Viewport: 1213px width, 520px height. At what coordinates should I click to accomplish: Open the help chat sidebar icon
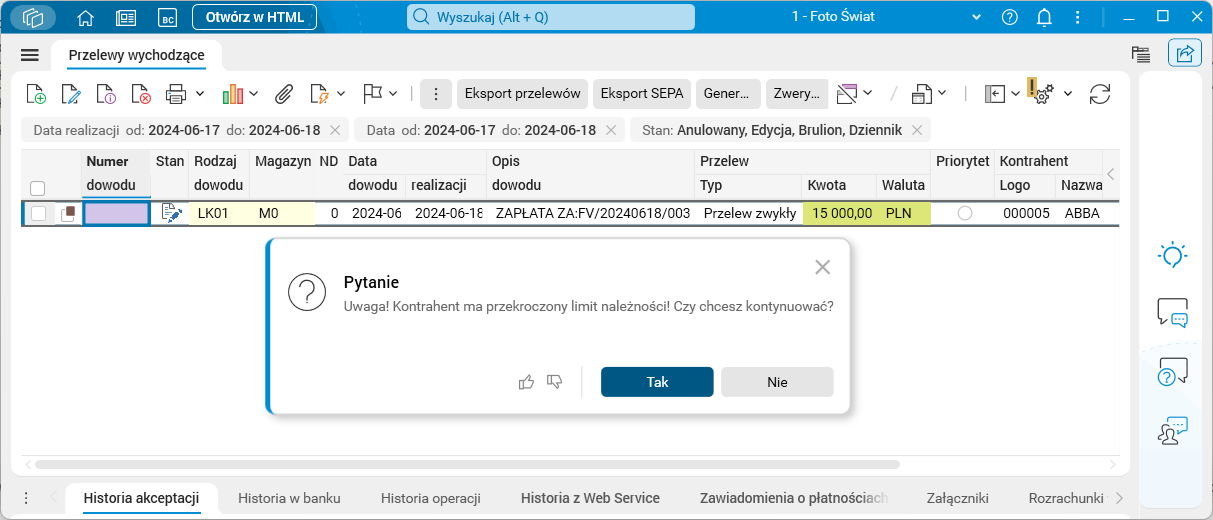pyautogui.click(x=1172, y=372)
